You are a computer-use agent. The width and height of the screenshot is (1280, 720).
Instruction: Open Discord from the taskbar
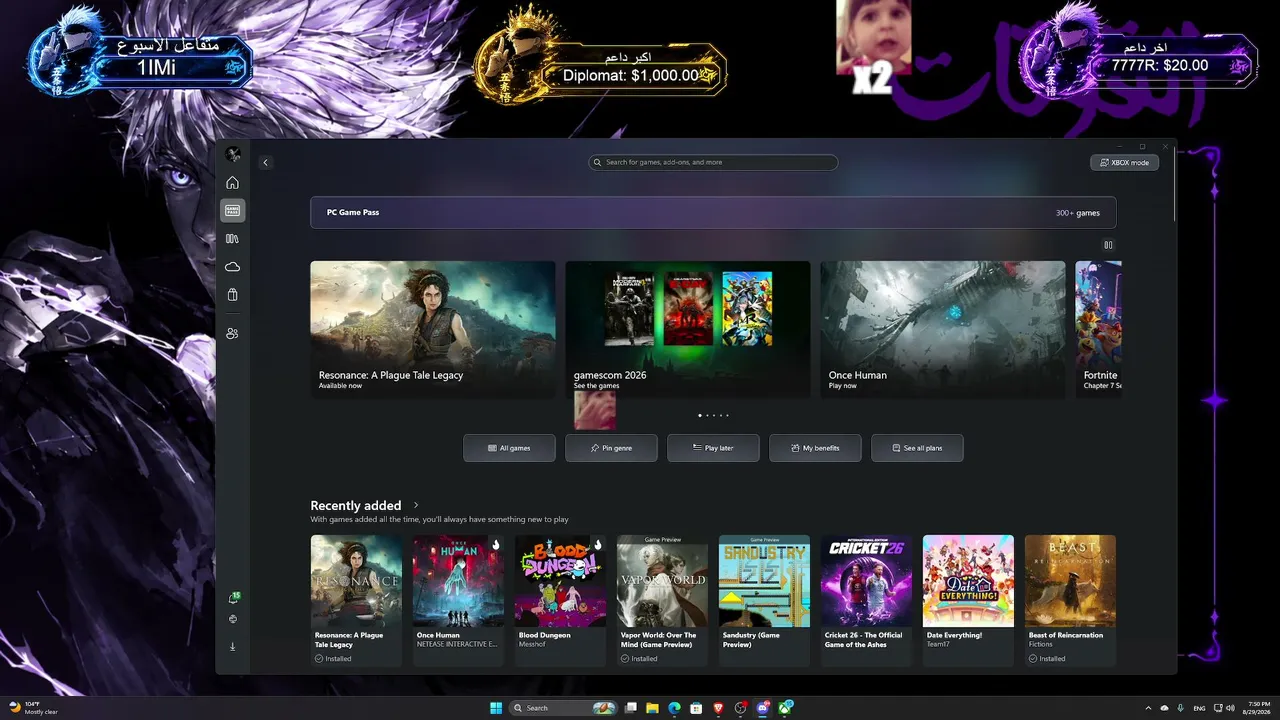764,708
